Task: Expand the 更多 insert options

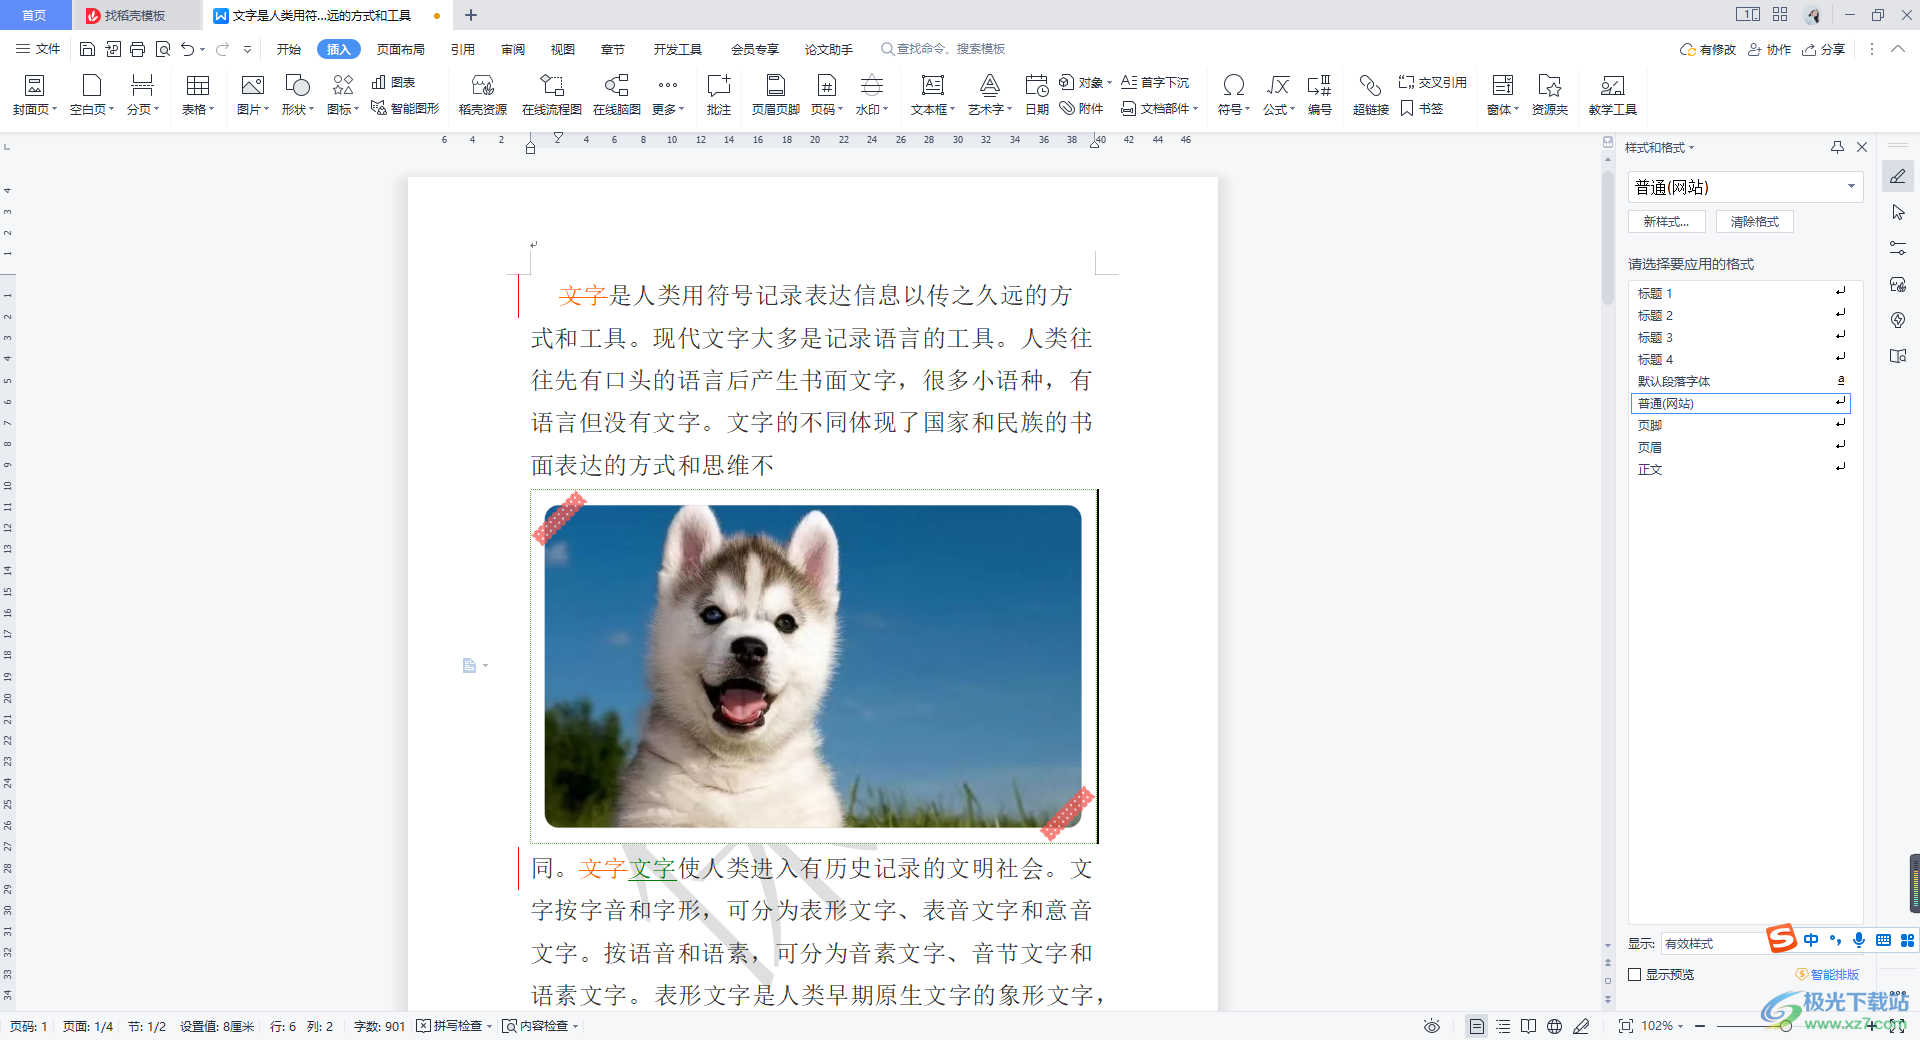Action: click(x=668, y=95)
